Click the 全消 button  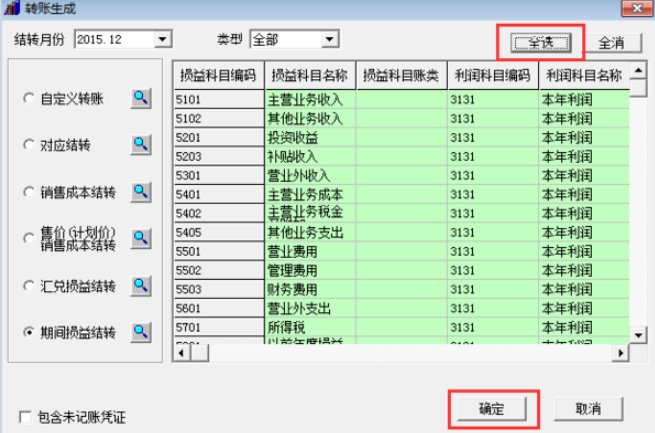coord(612,43)
